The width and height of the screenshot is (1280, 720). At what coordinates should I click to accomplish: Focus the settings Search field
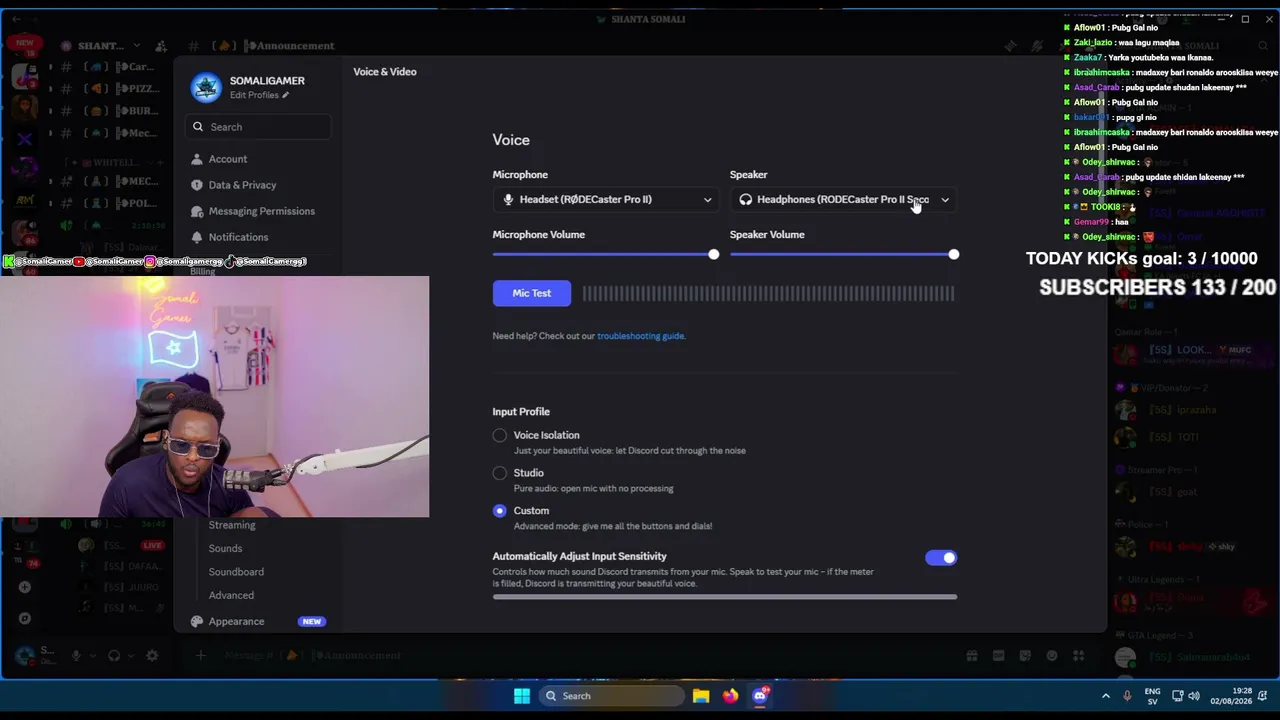click(258, 127)
